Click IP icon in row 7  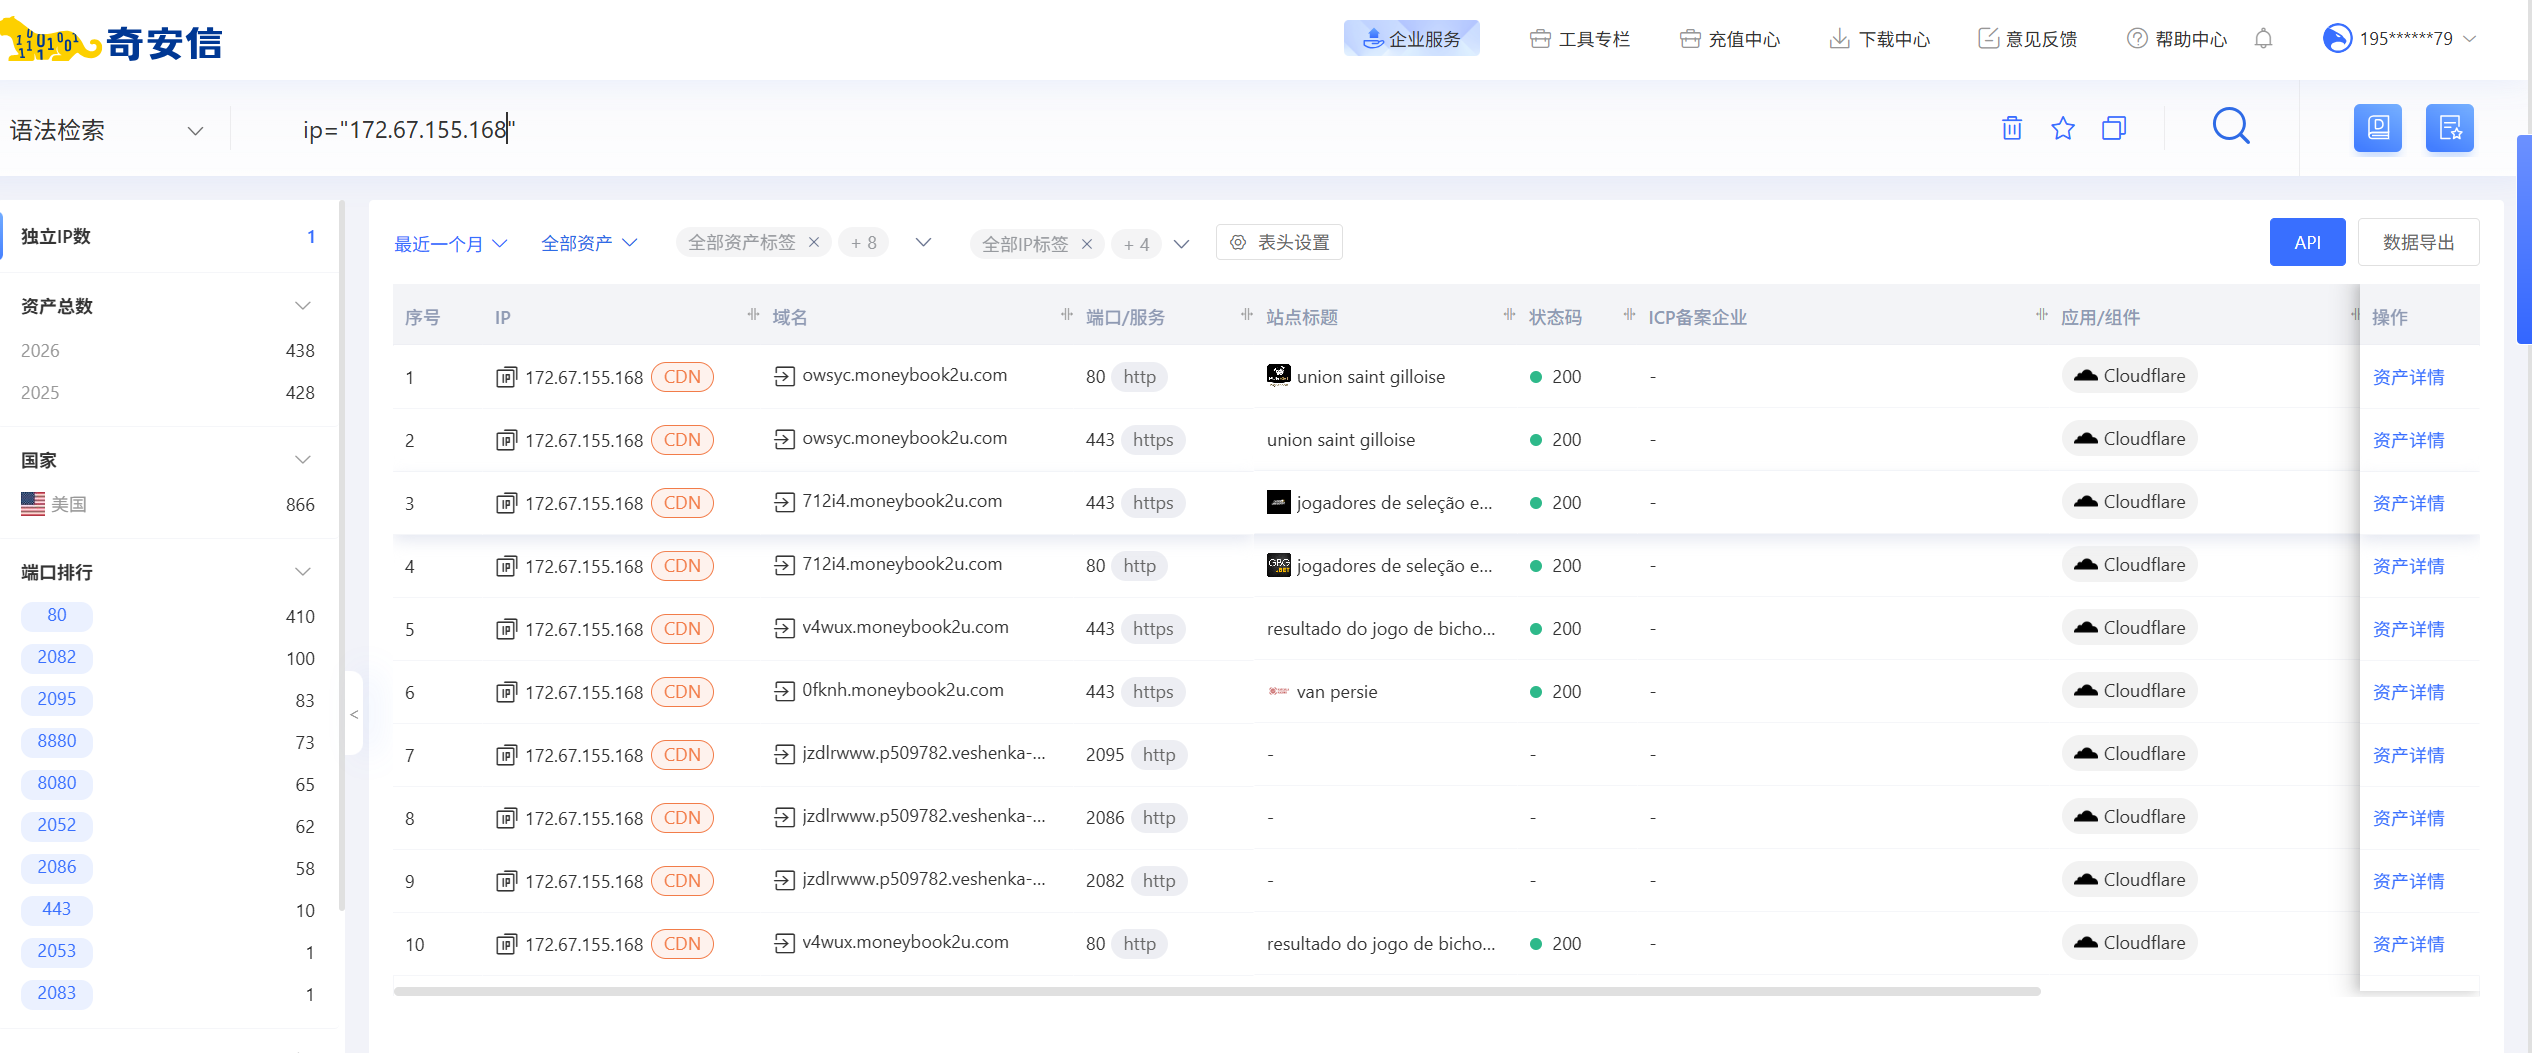click(x=506, y=755)
